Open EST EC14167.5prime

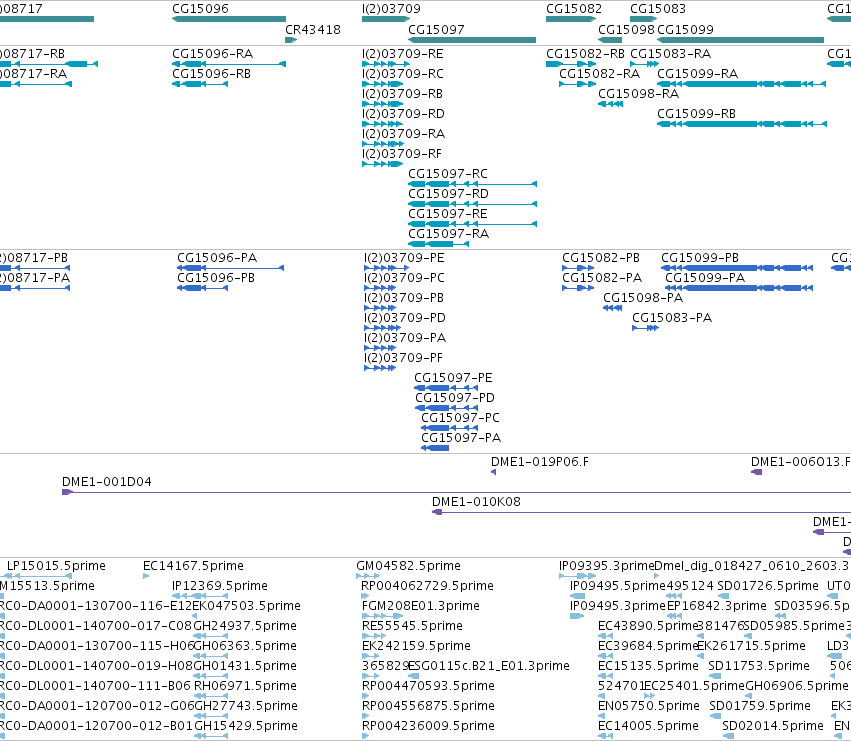coord(193,566)
